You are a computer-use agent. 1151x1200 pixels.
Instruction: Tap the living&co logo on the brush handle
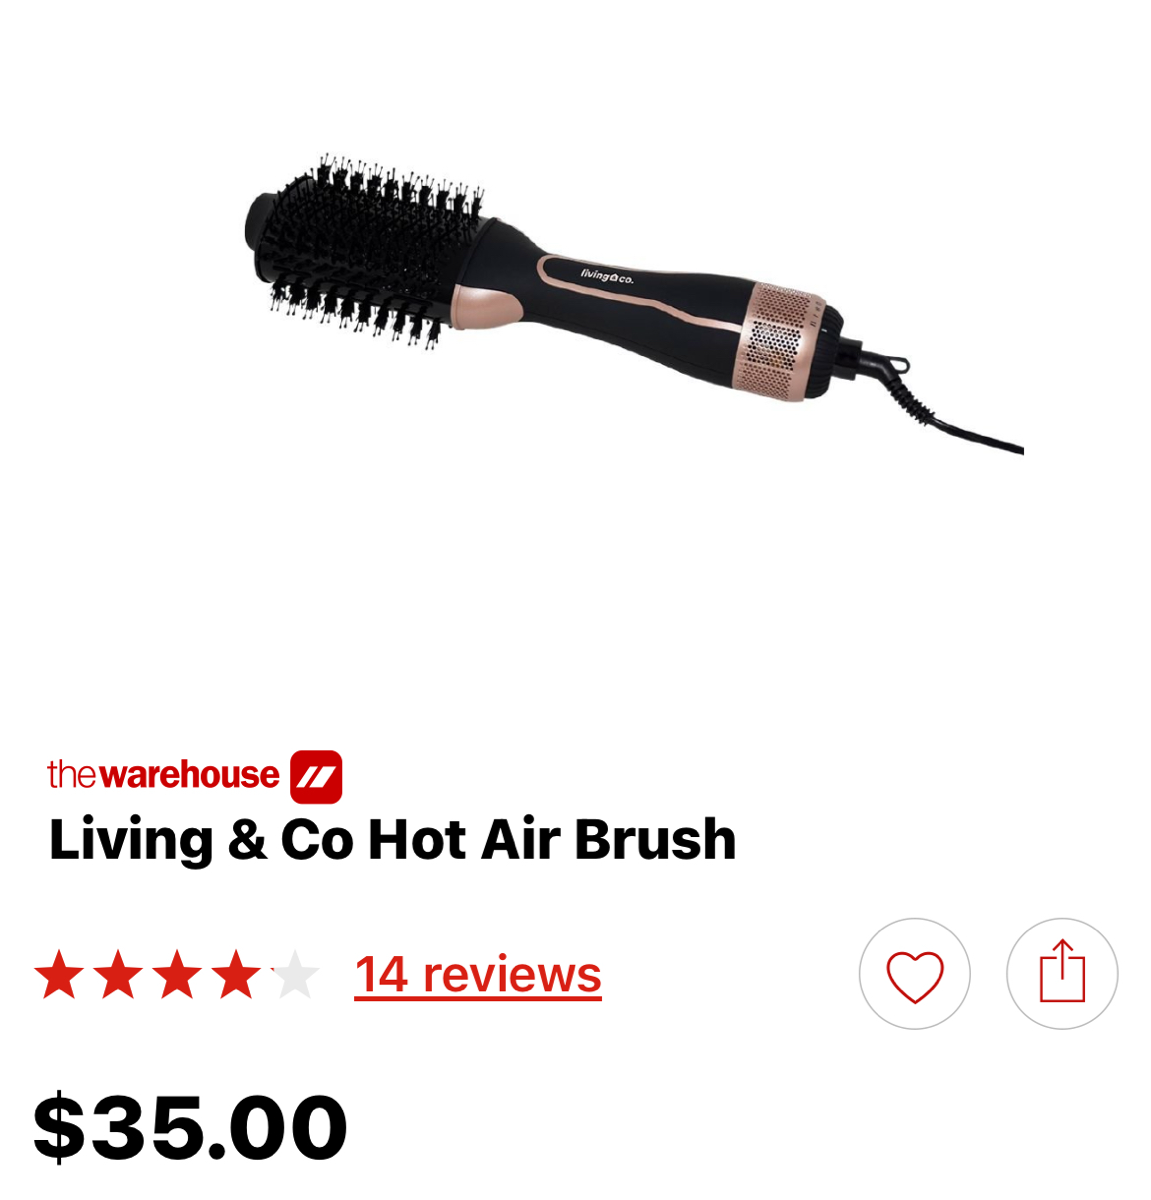[x=607, y=276]
